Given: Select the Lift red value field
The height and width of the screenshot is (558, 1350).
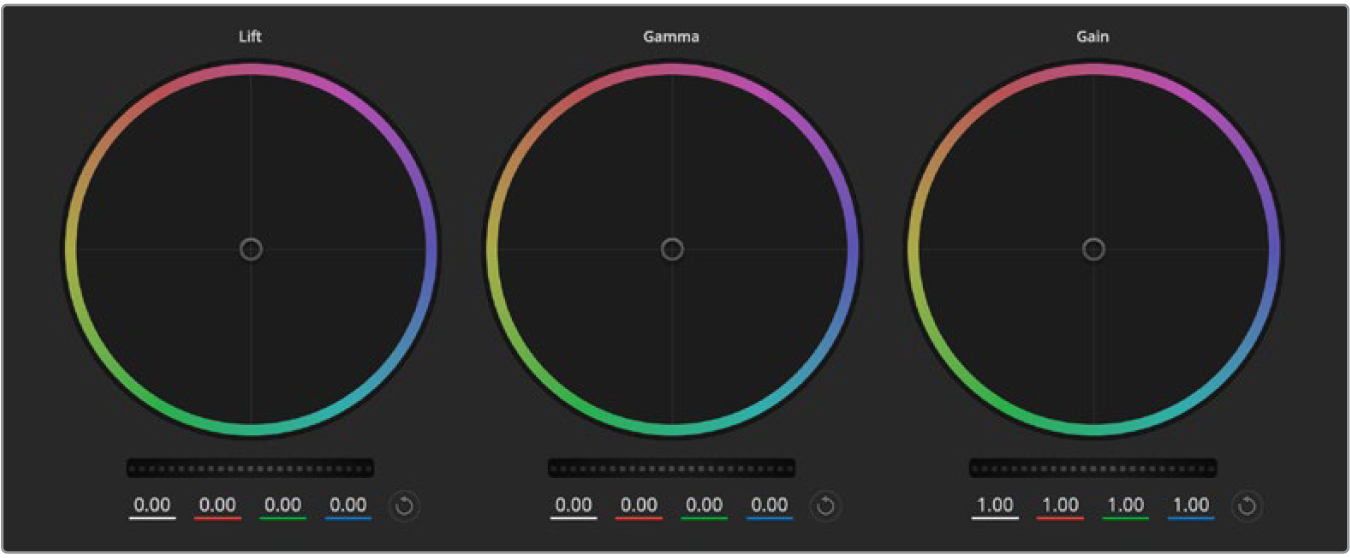Looking at the screenshot, I should click(x=217, y=505).
